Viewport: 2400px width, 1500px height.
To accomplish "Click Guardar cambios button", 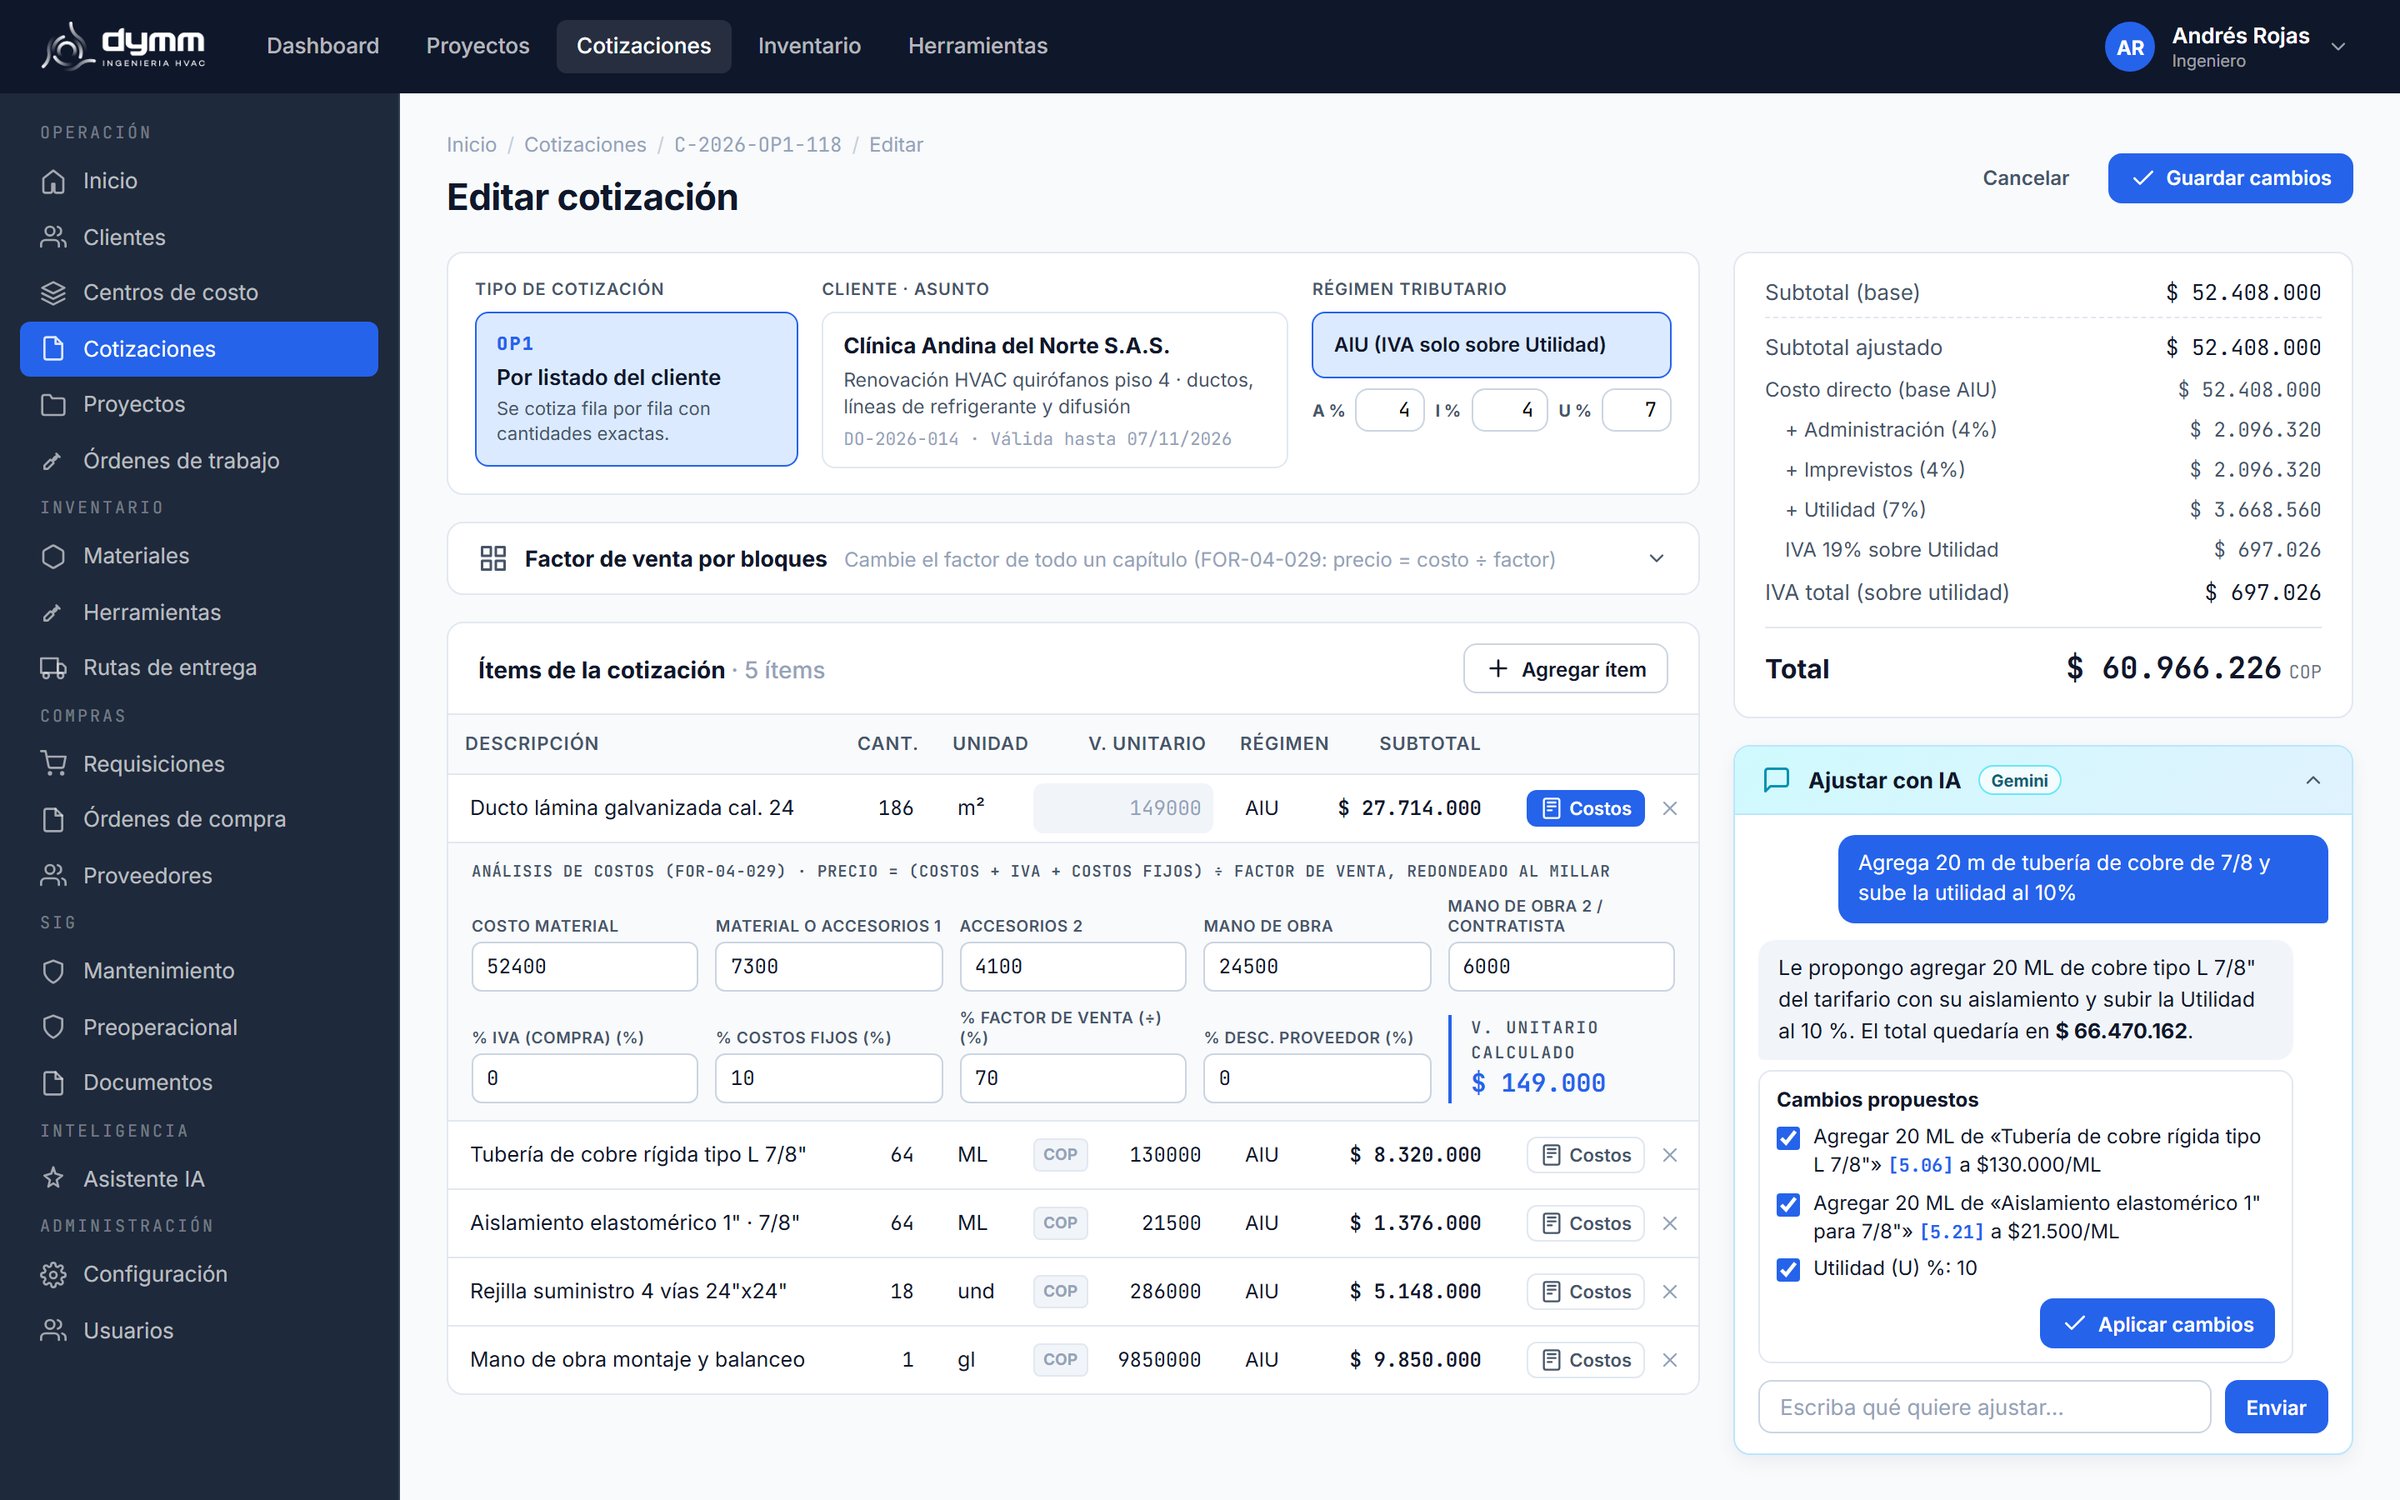I will 2230,178.
